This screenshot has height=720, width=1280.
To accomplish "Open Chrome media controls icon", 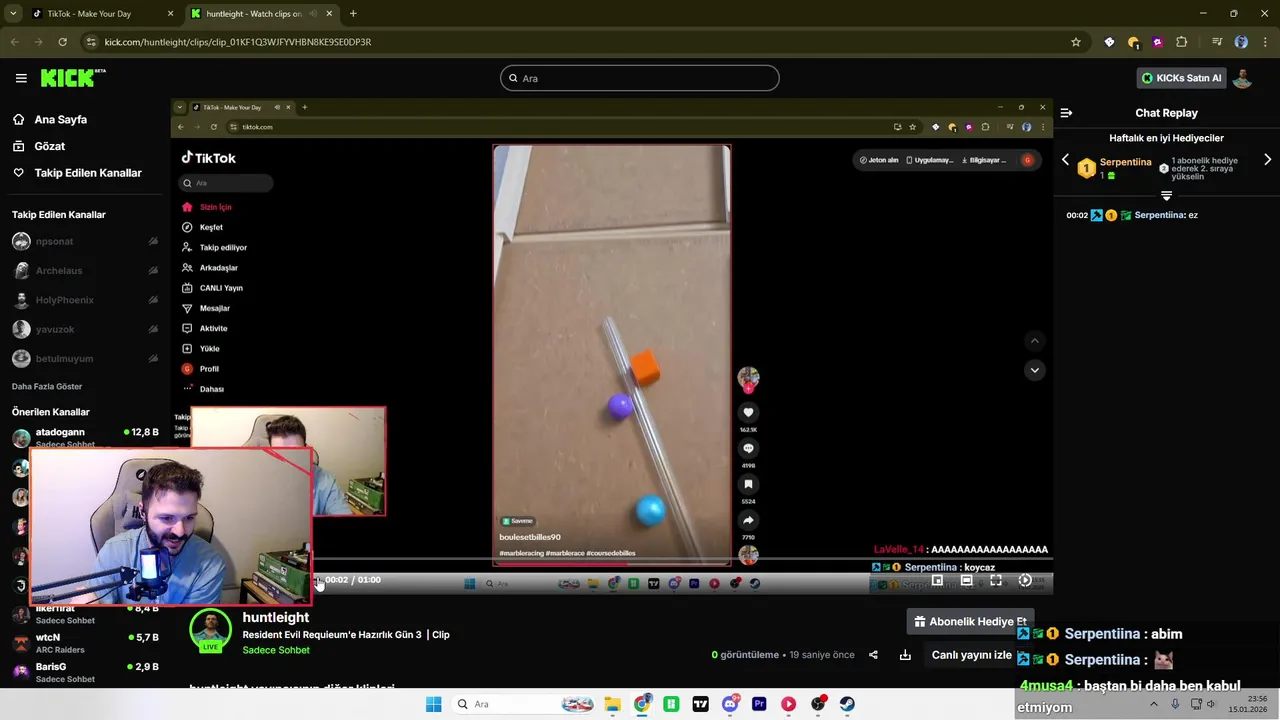I will point(1217,42).
